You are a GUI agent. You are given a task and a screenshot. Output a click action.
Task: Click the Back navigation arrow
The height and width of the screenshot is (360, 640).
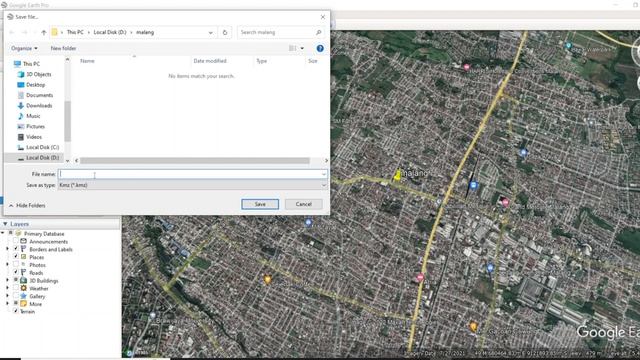(12, 32)
